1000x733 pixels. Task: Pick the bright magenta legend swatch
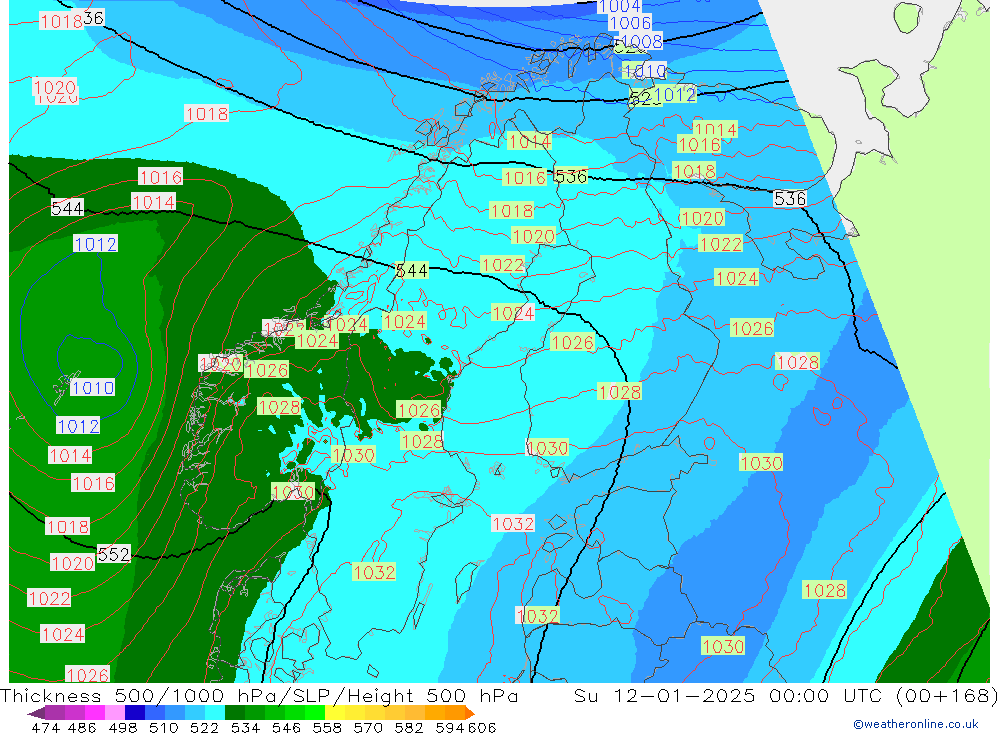[94, 713]
